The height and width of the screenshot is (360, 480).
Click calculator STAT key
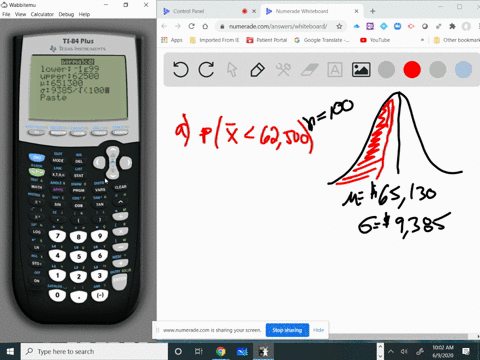[x=79, y=176]
